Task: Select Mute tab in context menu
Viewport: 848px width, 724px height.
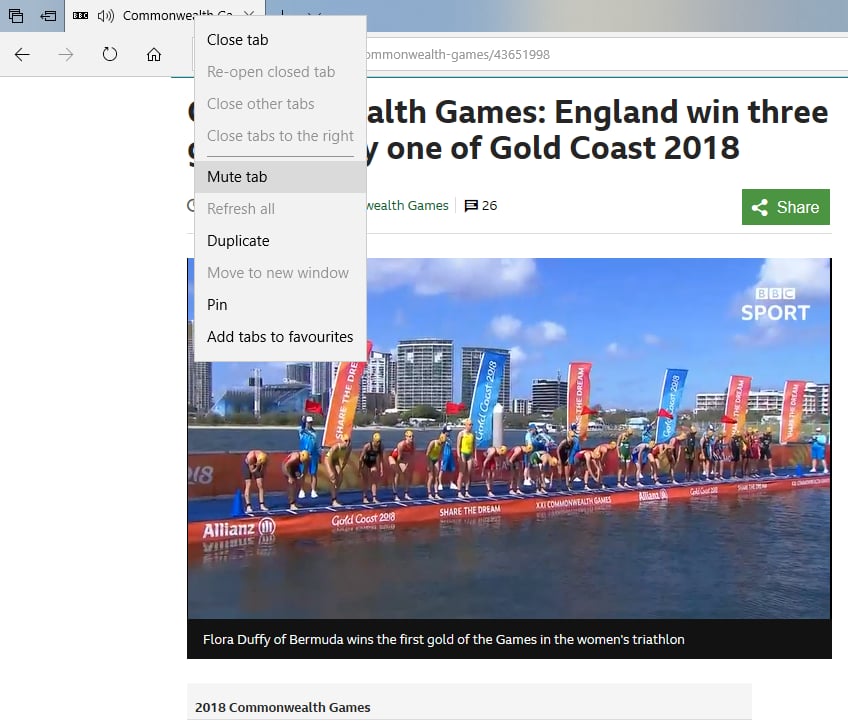Action: click(280, 177)
